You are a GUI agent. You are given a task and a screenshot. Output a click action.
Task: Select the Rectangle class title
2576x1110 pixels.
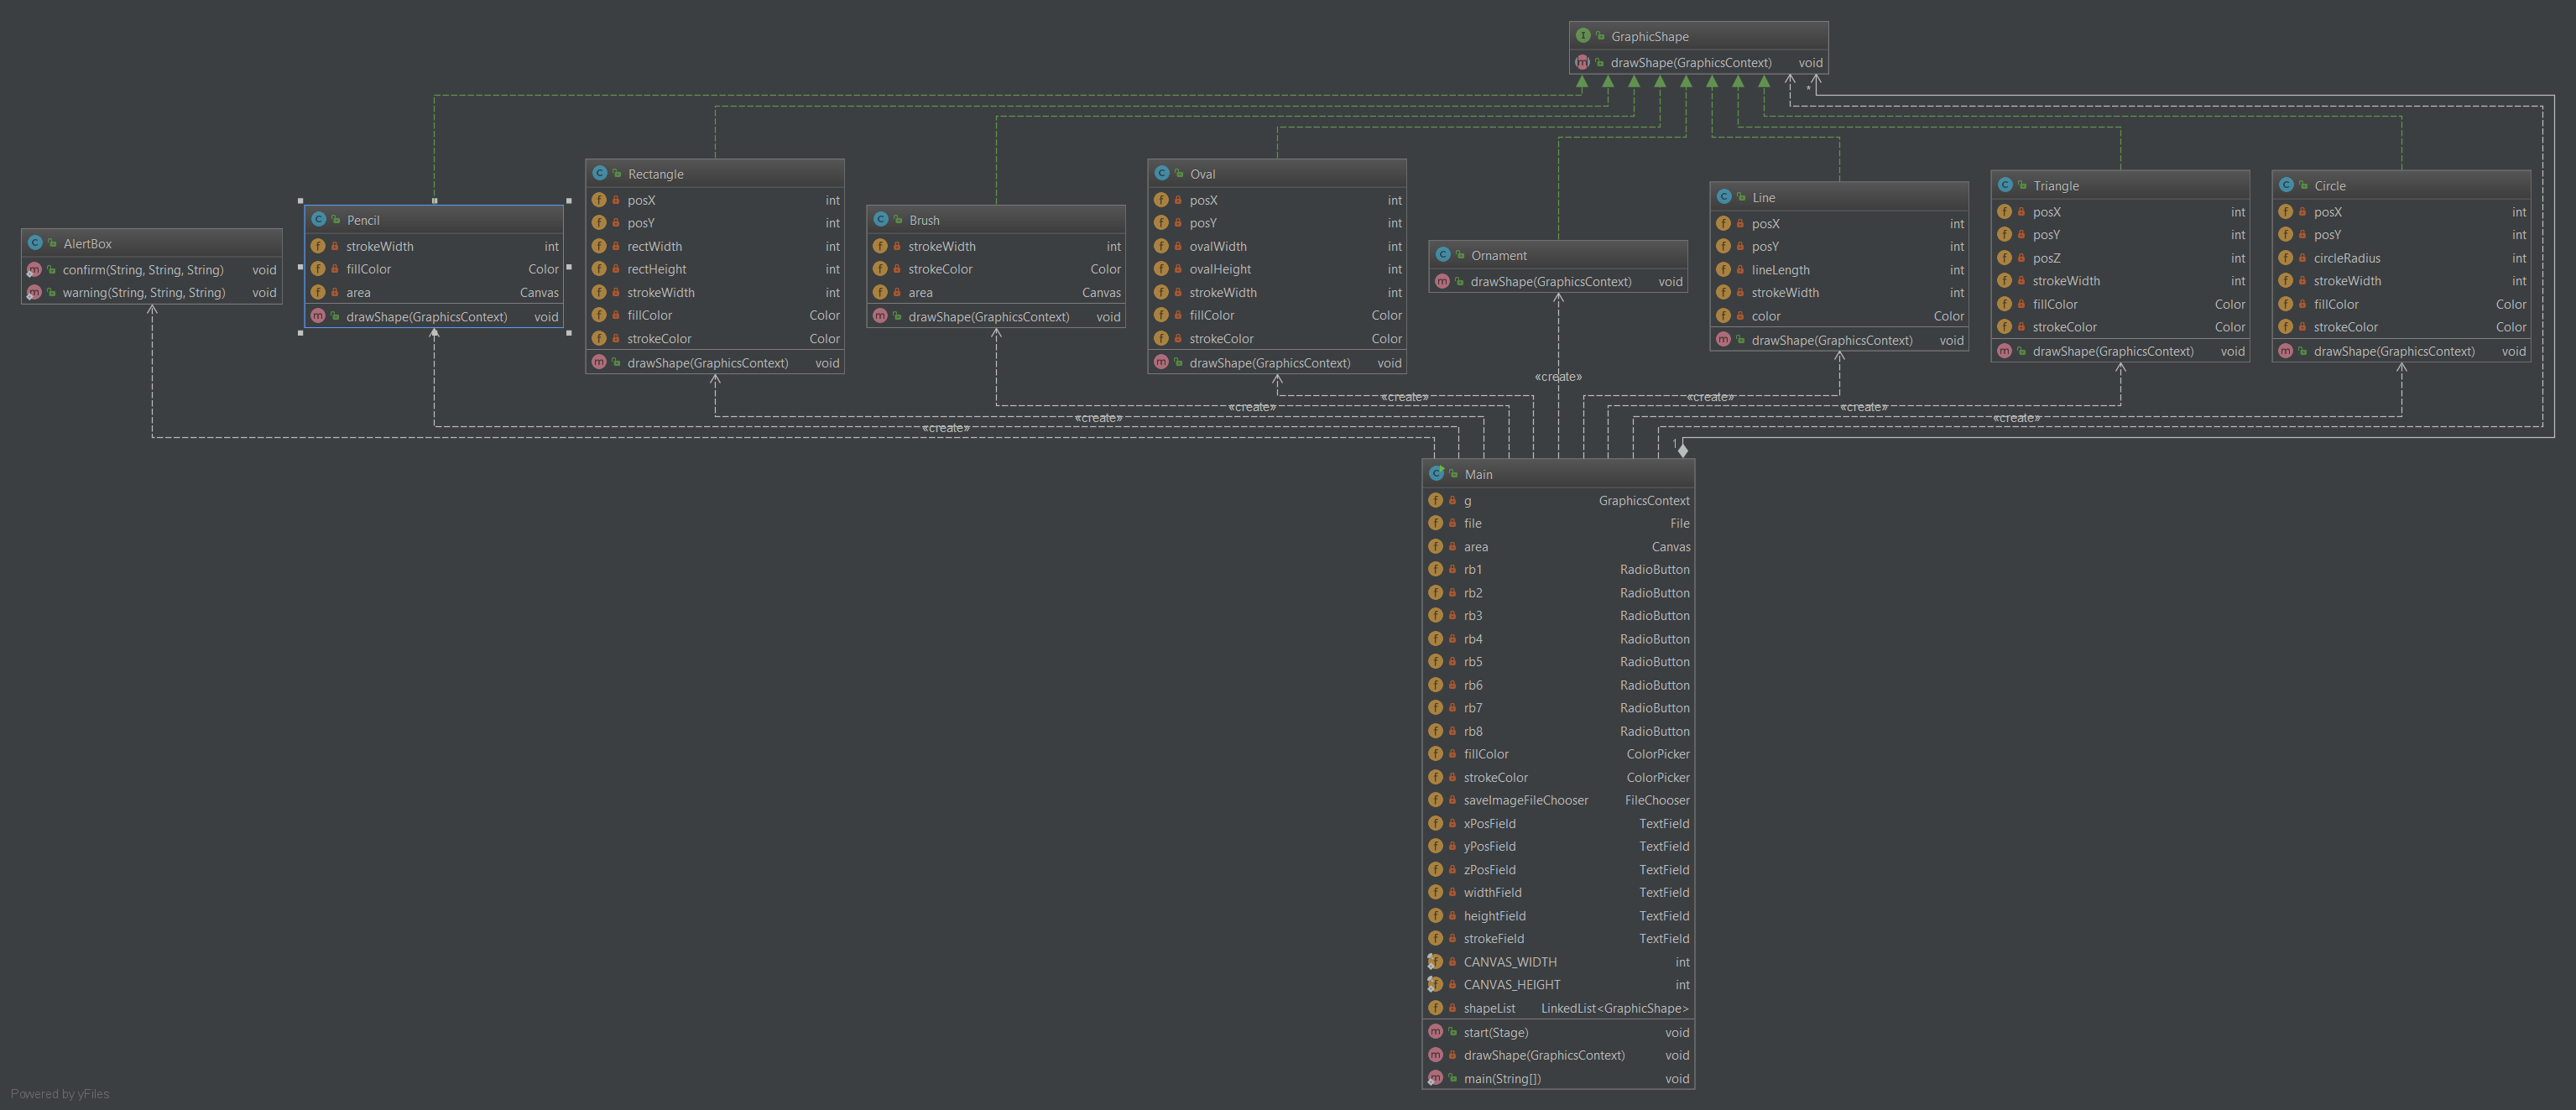(655, 174)
